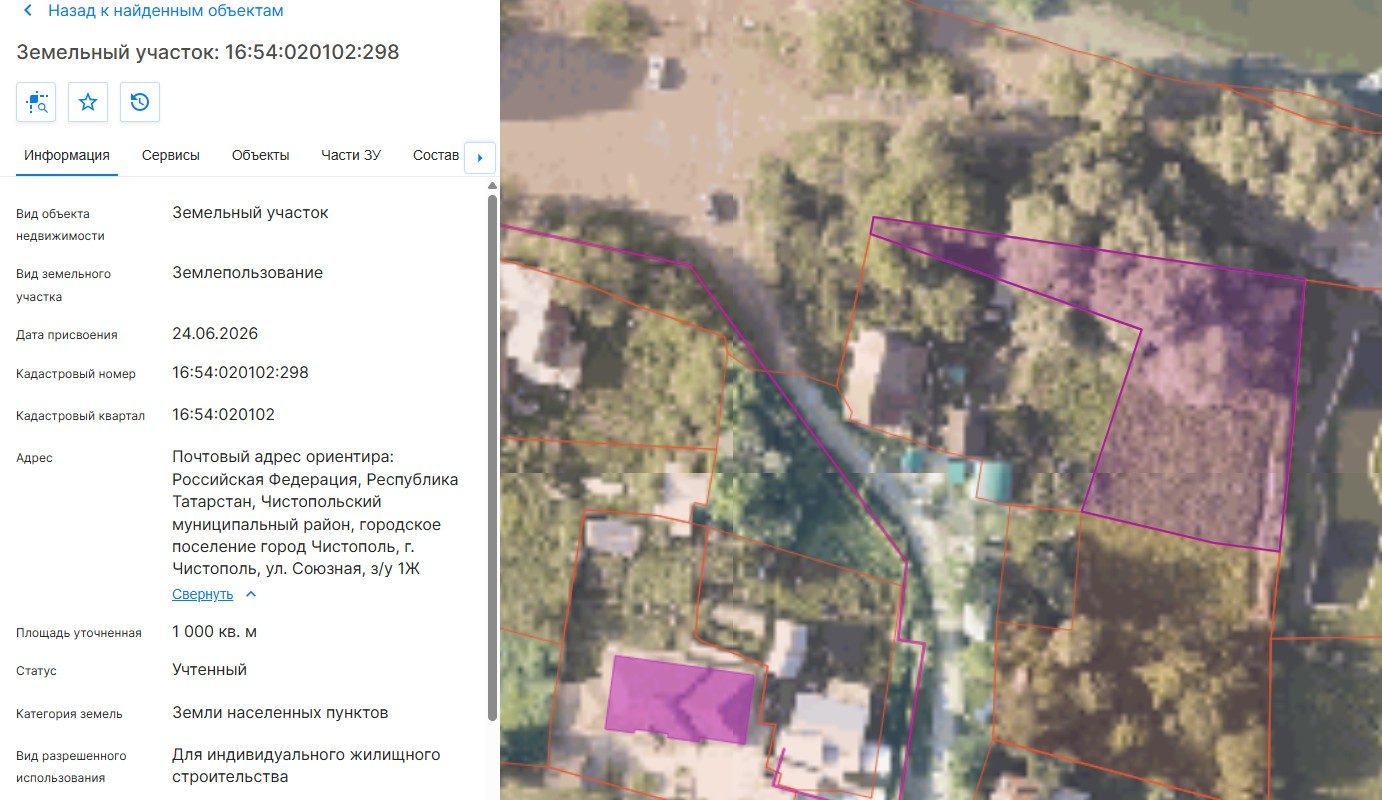Open the 'Назад к найденным объектам' link
This screenshot has height=800, width=1382.
(x=166, y=11)
